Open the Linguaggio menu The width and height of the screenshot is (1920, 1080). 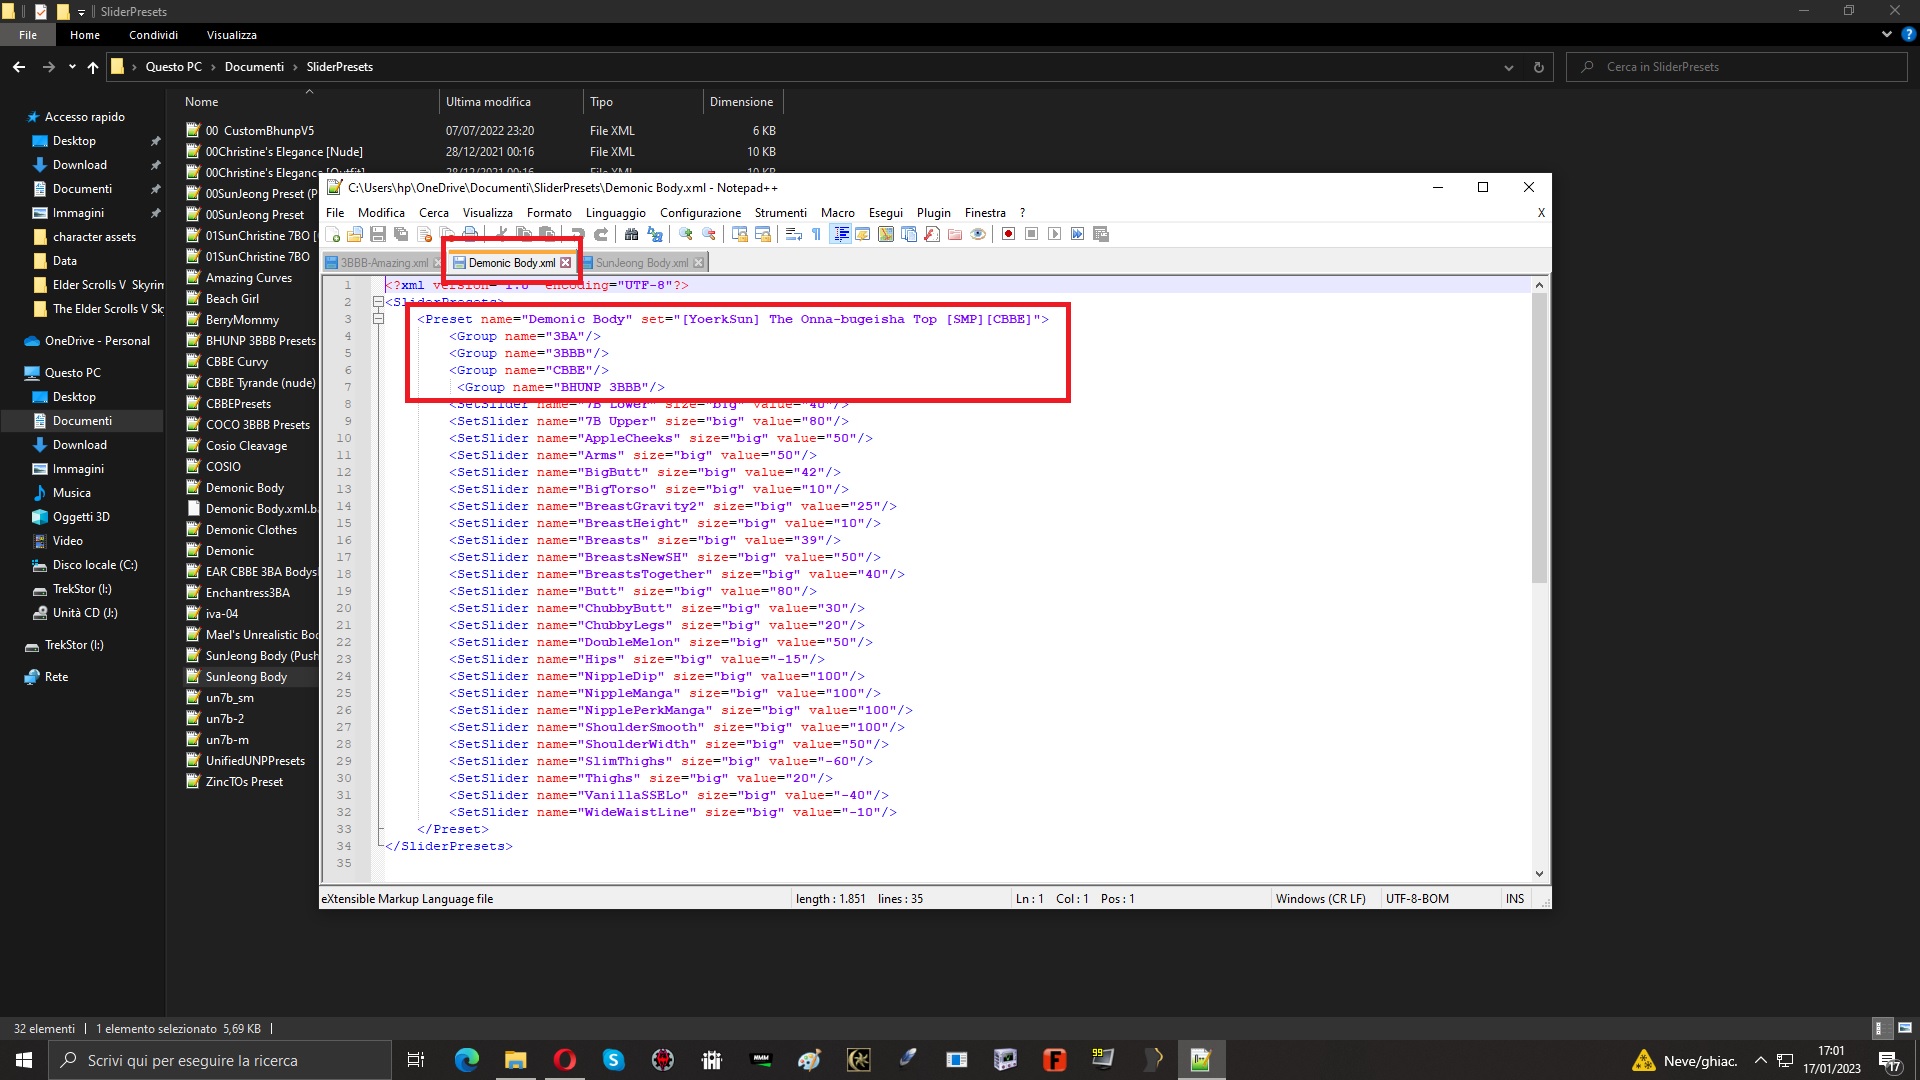pyautogui.click(x=615, y=213)
